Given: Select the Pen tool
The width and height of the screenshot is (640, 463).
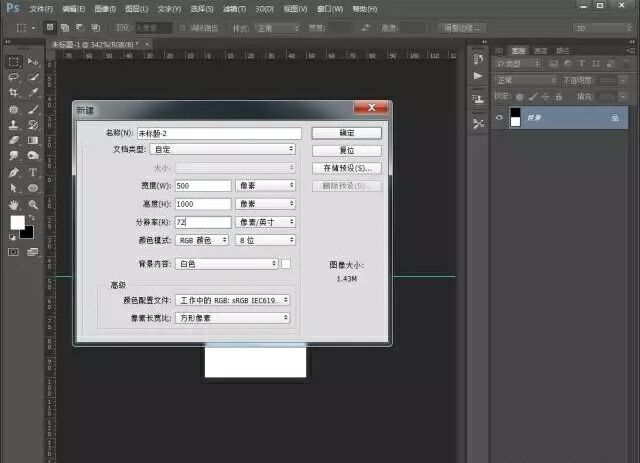Looking at the screenshot, I should click(x=14, y=172).
